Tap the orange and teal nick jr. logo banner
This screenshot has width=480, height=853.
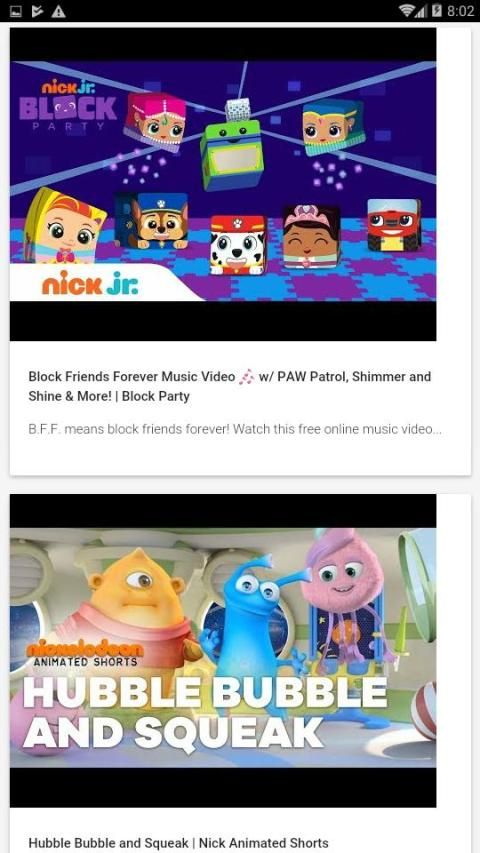90,283
